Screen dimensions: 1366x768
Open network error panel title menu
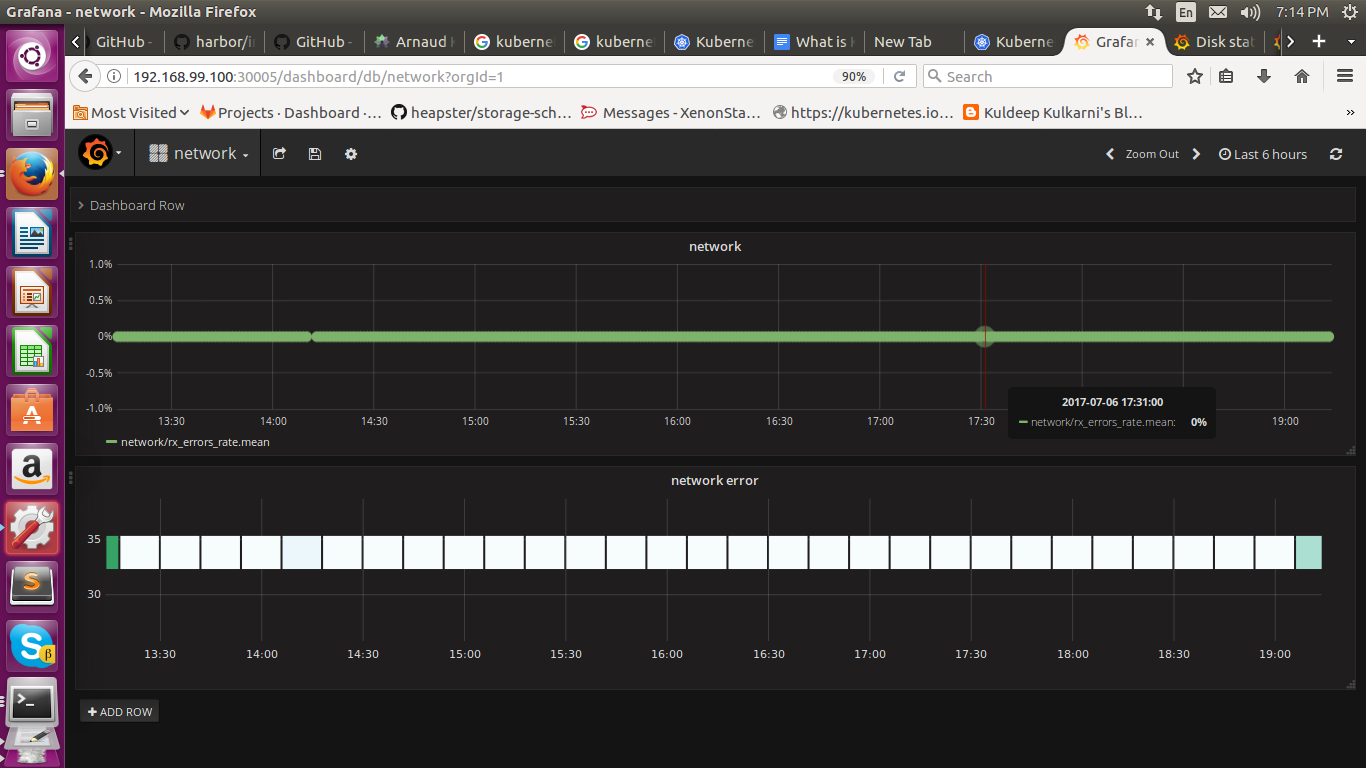[x=715, y=480]
